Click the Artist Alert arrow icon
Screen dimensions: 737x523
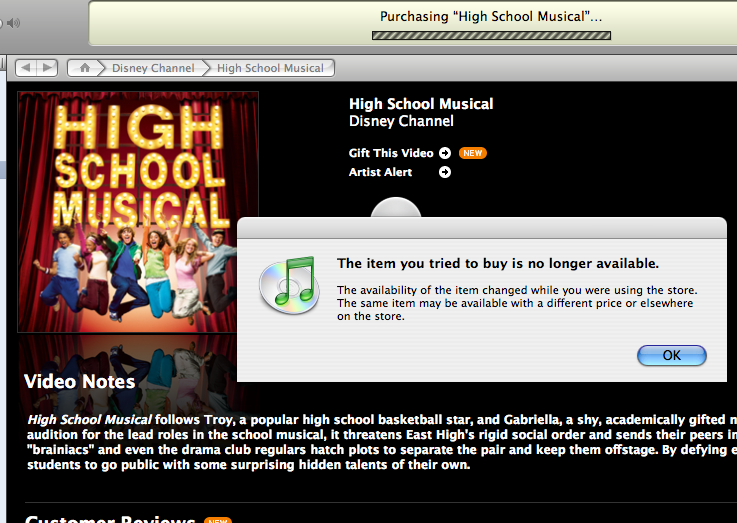(x=445, y=172)
